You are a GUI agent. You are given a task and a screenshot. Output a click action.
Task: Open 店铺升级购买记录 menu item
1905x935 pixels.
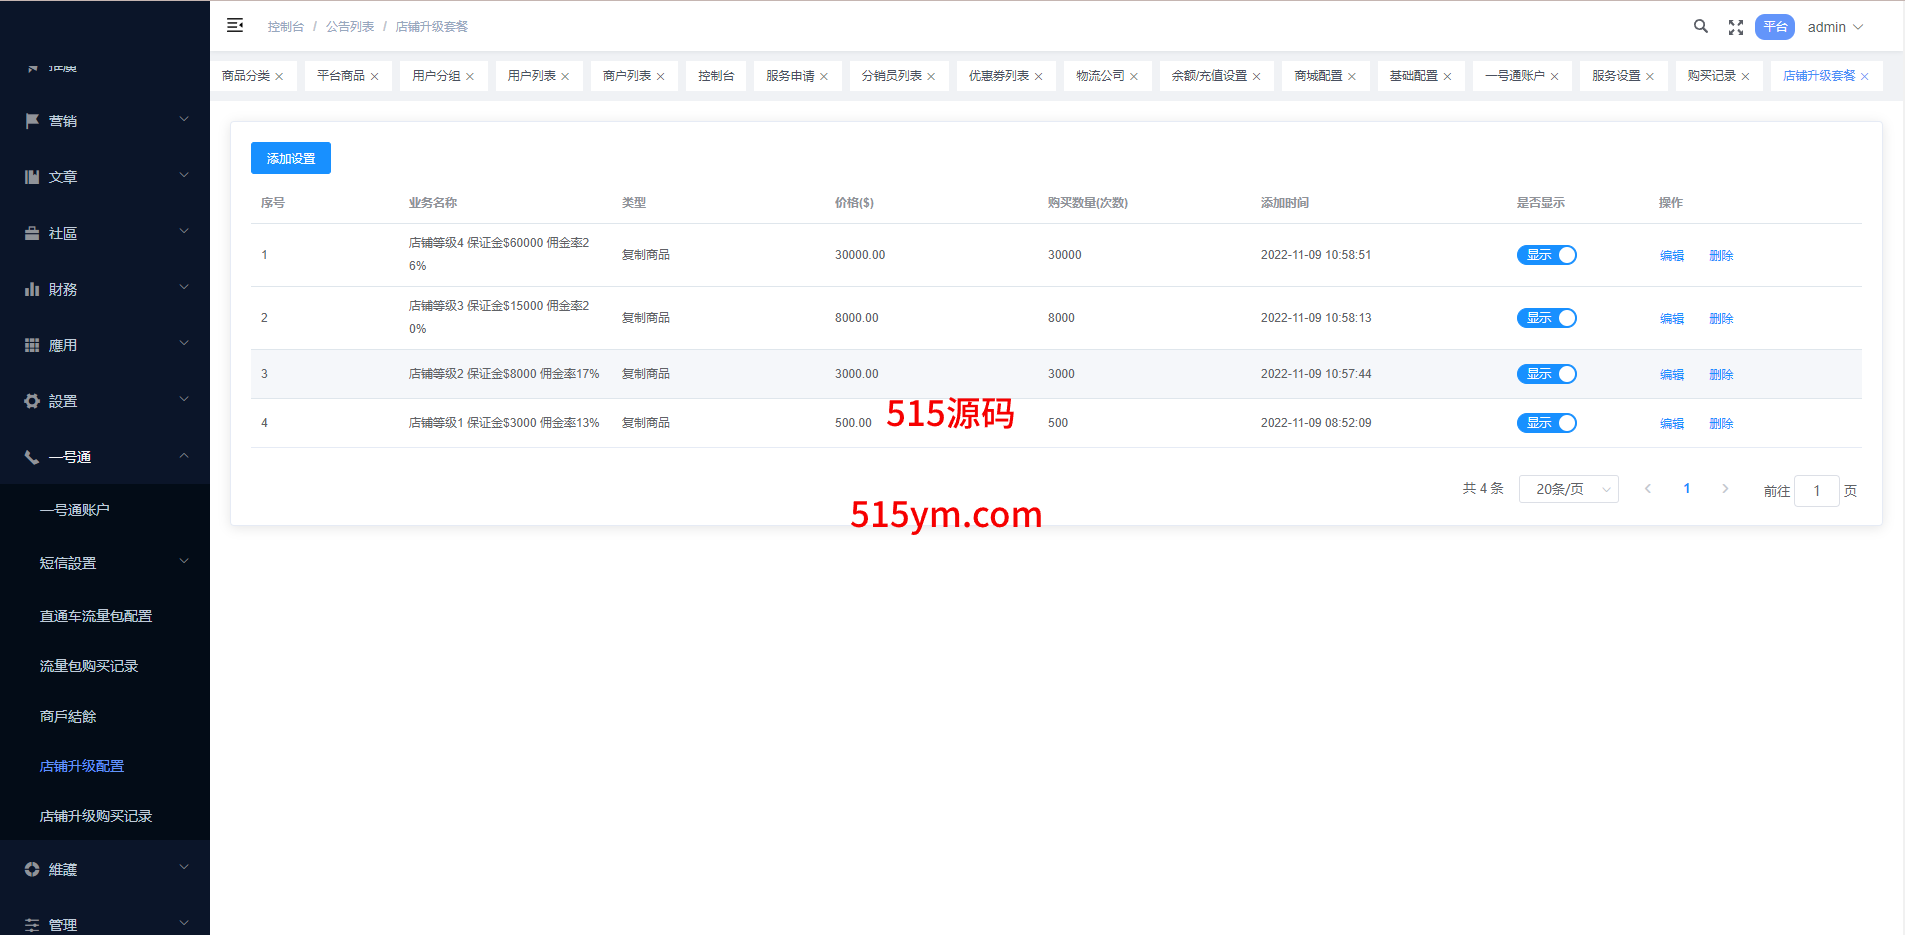click(x=96, y=816)
